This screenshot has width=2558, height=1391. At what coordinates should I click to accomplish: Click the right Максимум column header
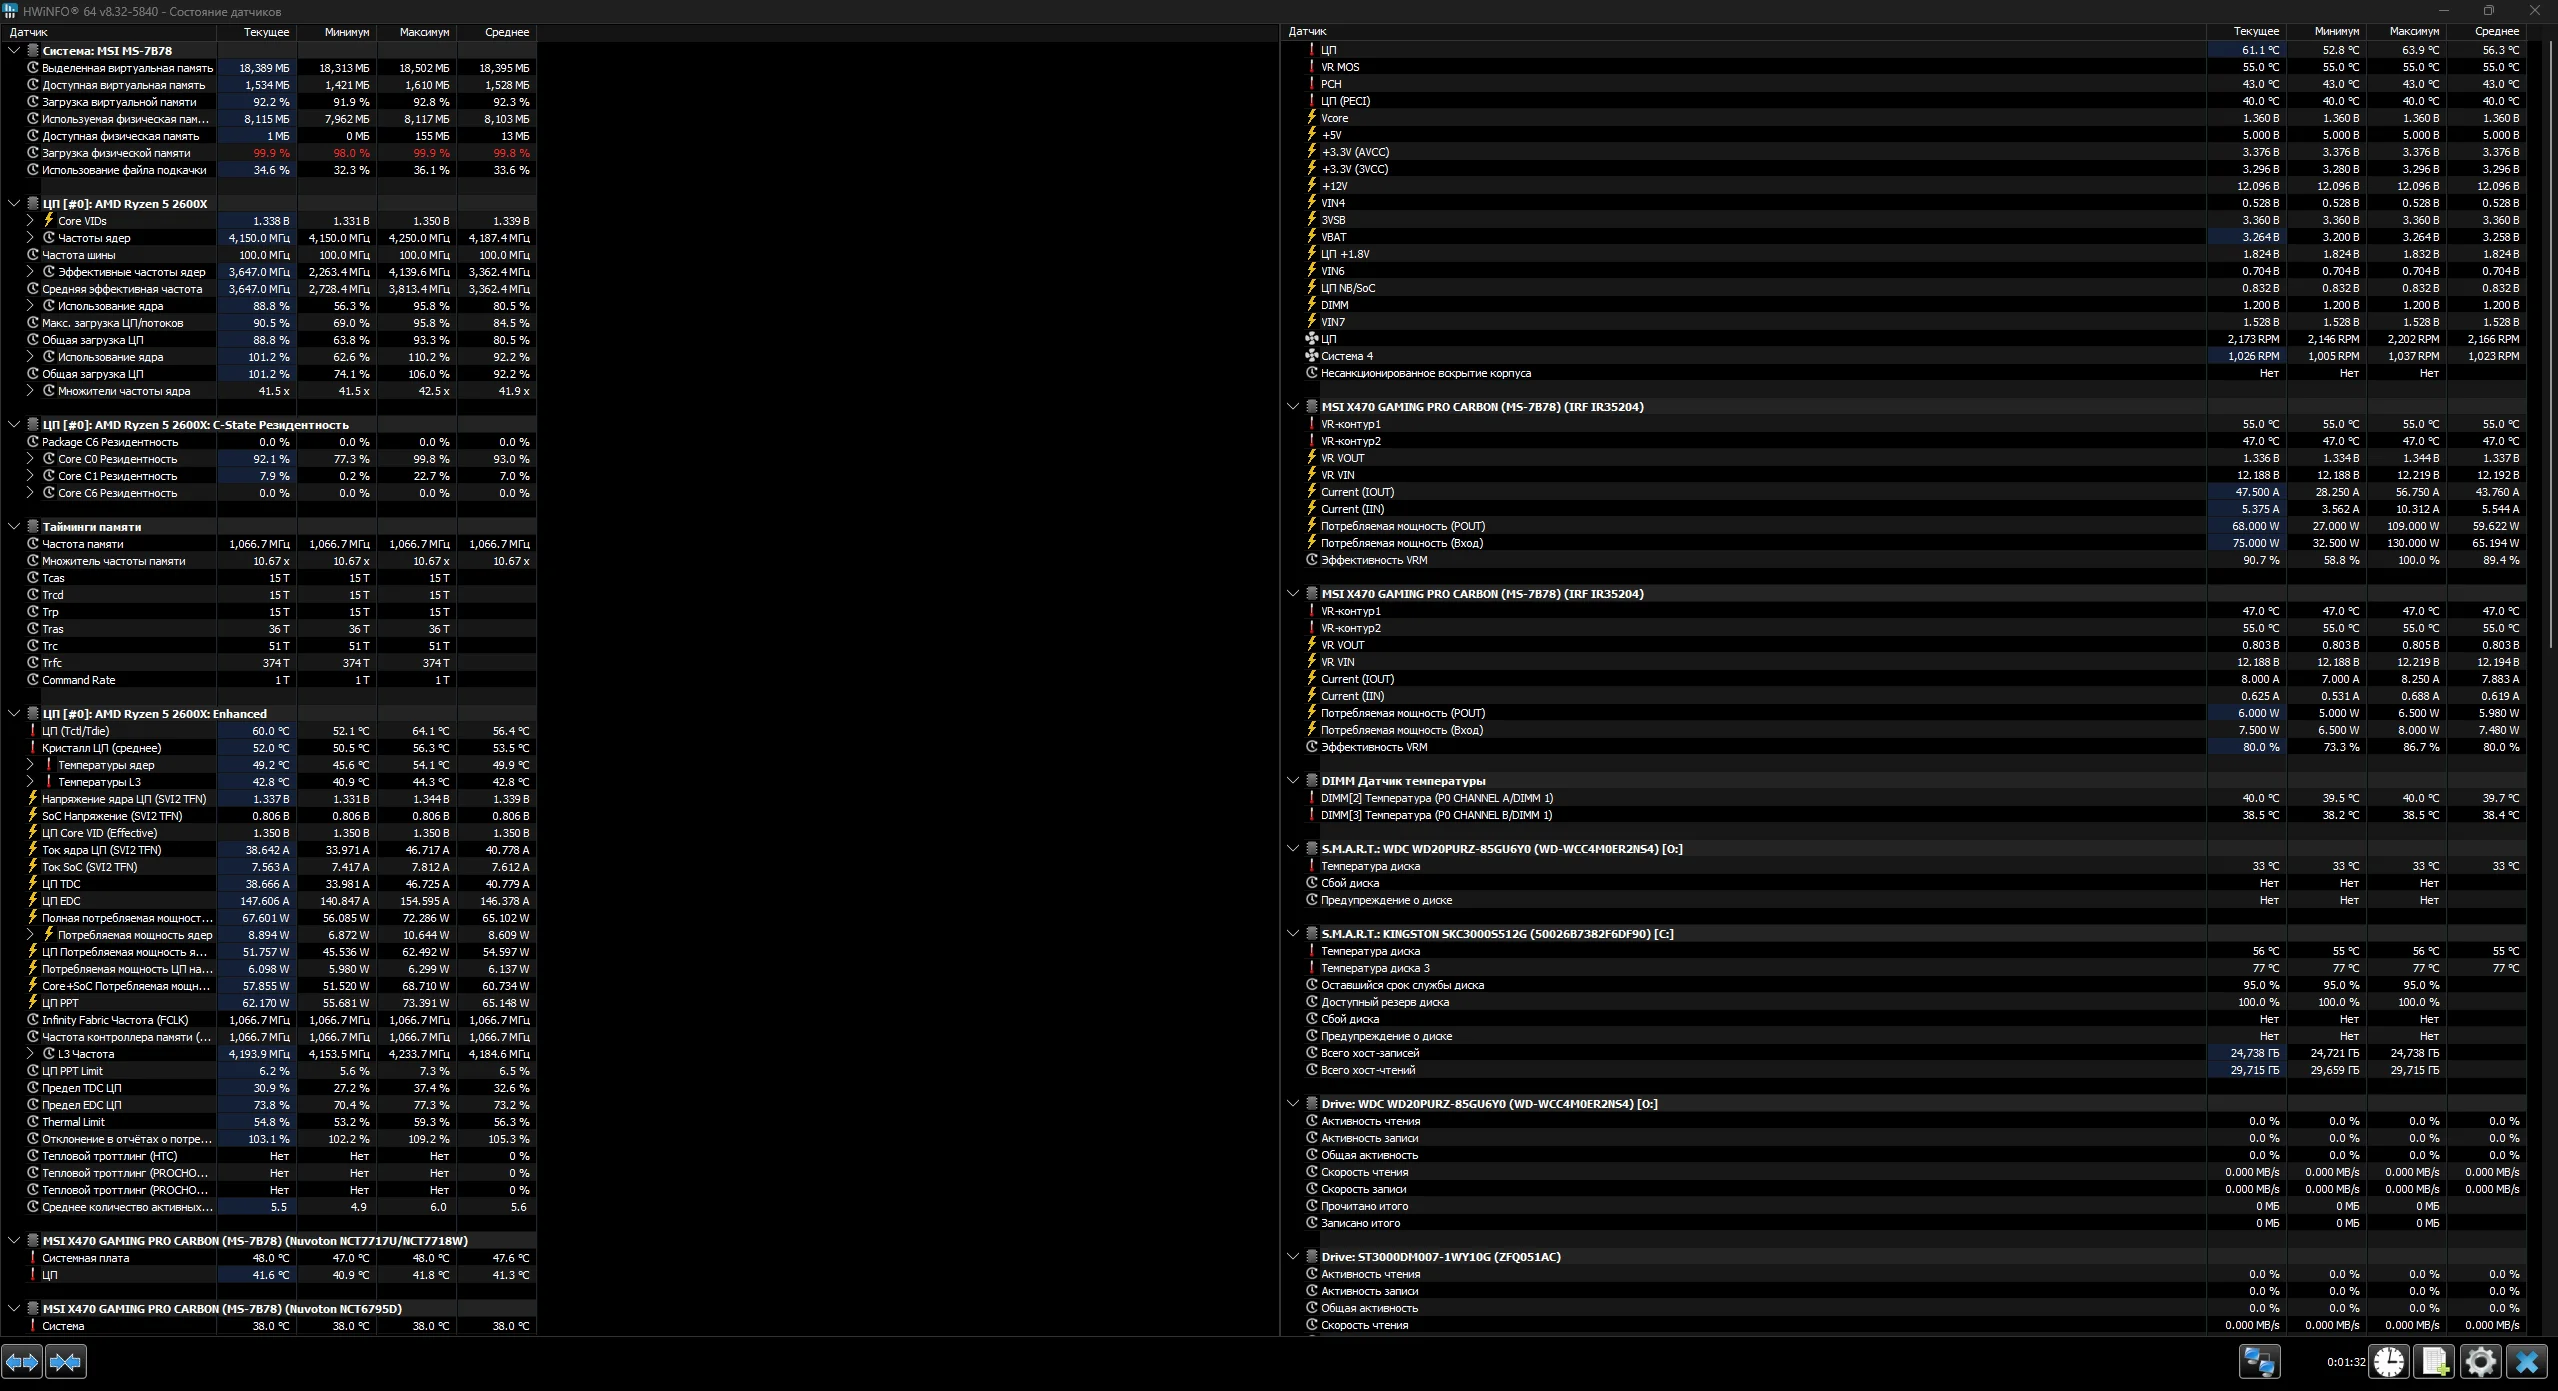click(x=2414, y=31)
